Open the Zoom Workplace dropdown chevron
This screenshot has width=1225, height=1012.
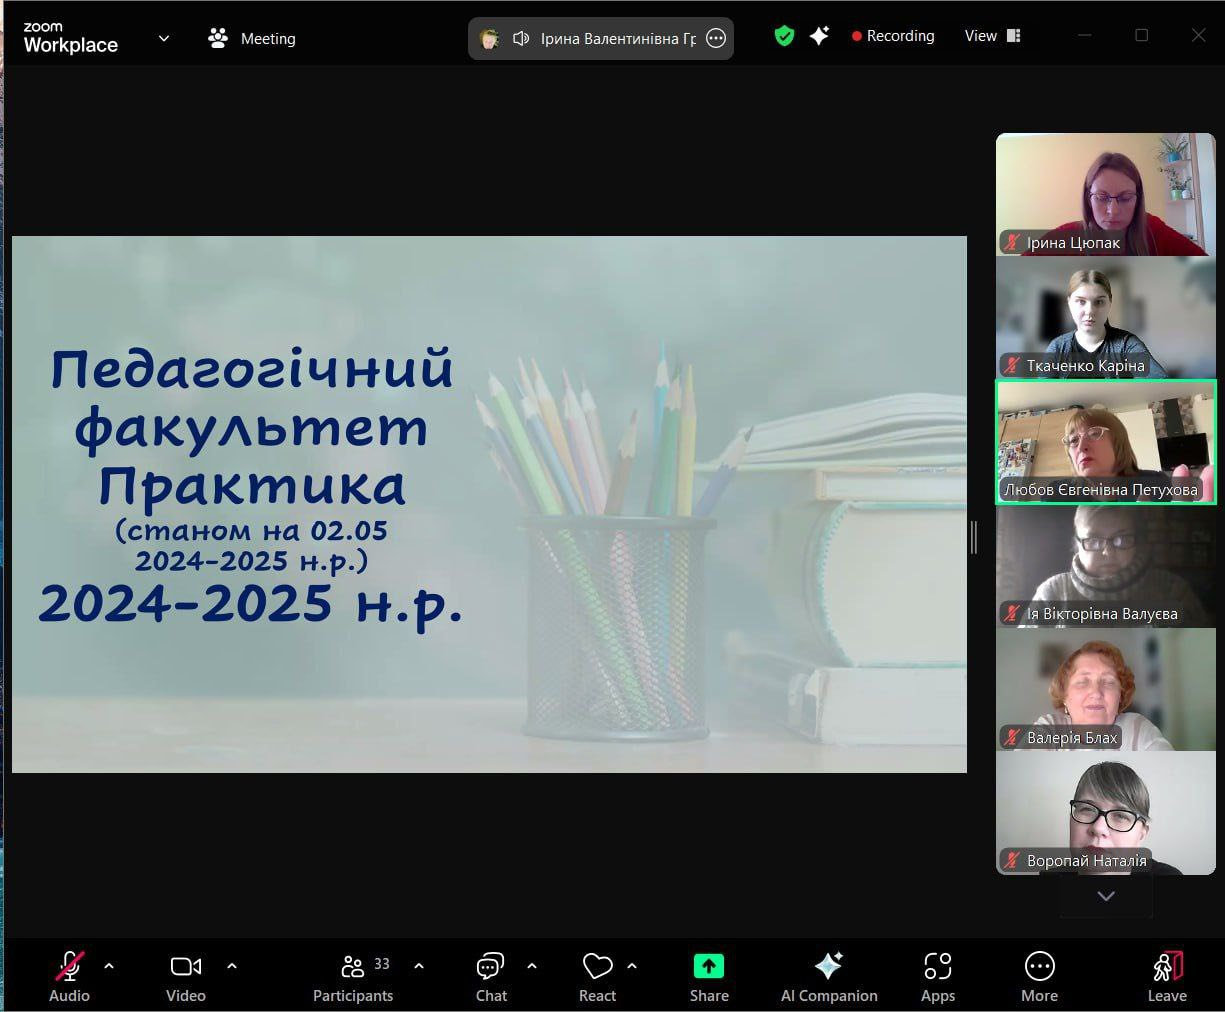click(x=164, y=39)
